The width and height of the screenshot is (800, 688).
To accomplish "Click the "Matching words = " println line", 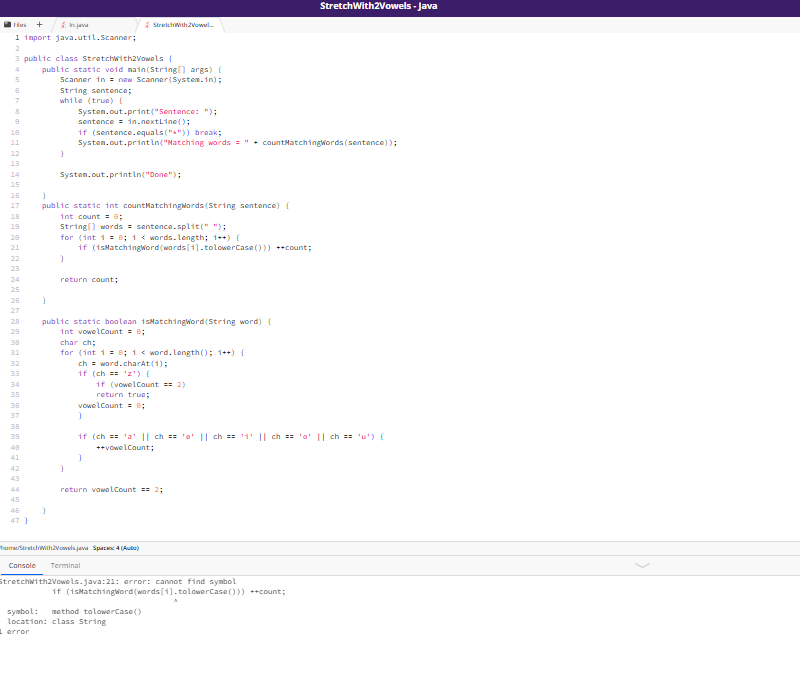I will point(238,142).
